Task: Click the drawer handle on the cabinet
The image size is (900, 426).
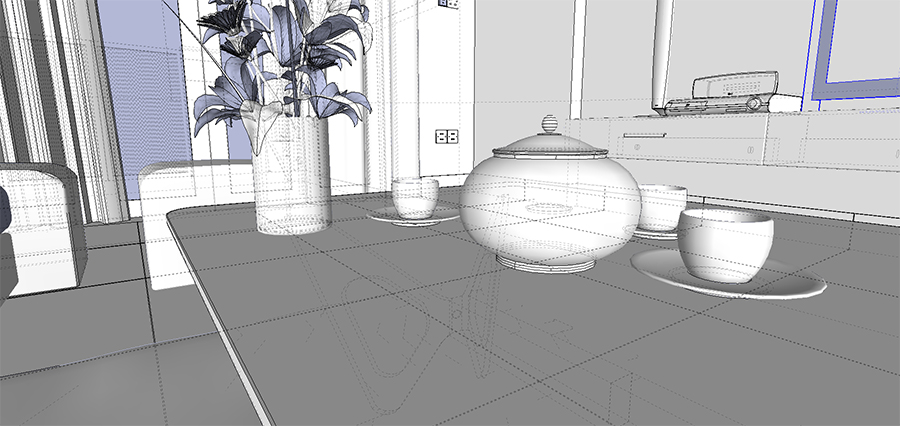Action: click(x=645, y=135)
